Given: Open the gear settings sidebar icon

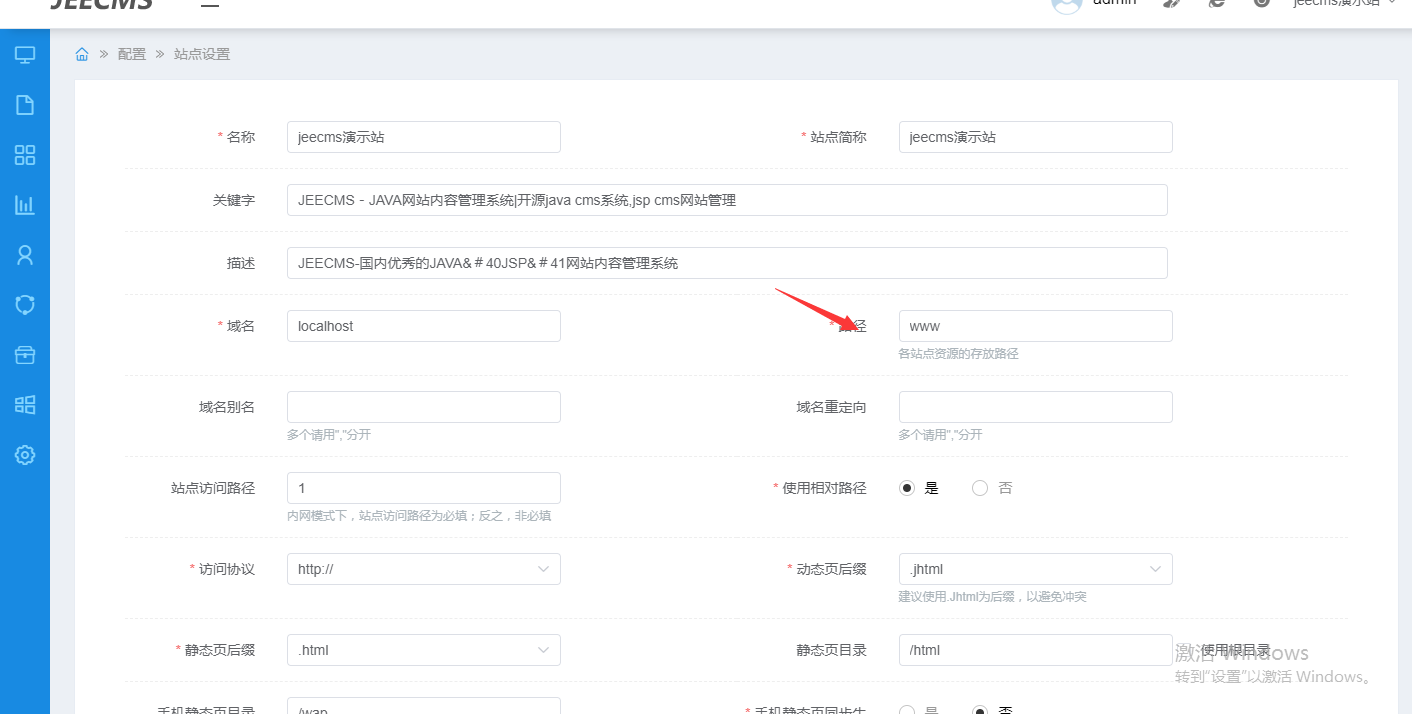Looking at the screenshot, I should (x=25, y=455).
